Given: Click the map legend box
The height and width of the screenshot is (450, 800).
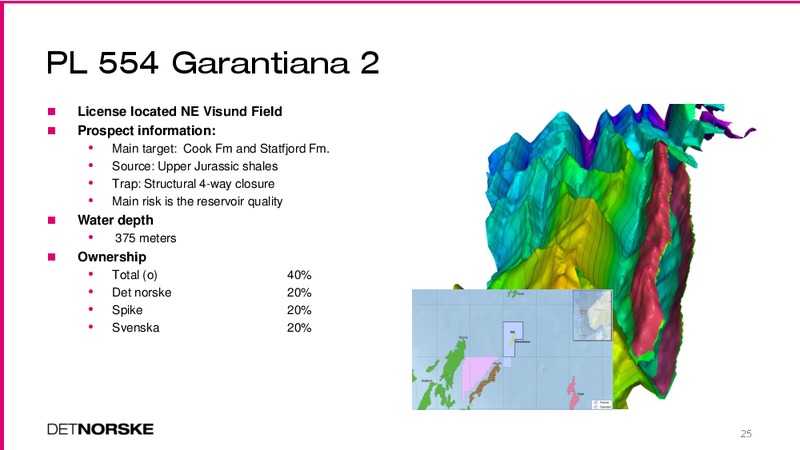Looking at the screenshot, I should coord(602,405).
